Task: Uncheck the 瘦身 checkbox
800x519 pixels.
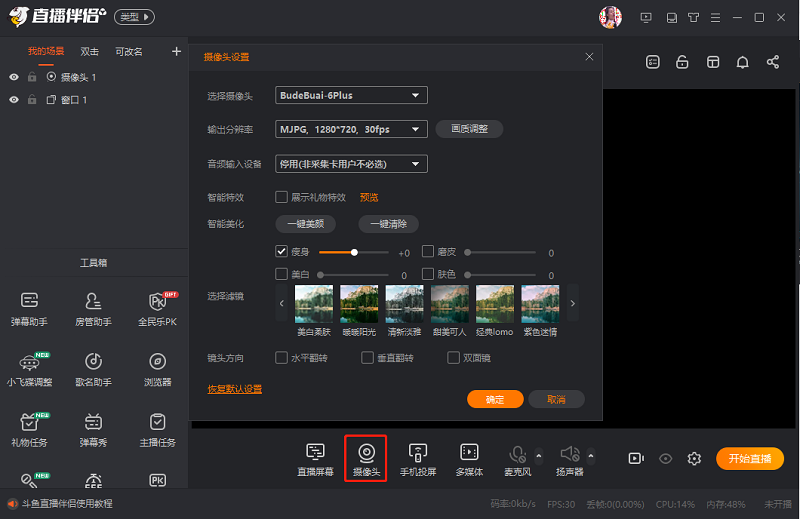Action: (x=281, y=252)
